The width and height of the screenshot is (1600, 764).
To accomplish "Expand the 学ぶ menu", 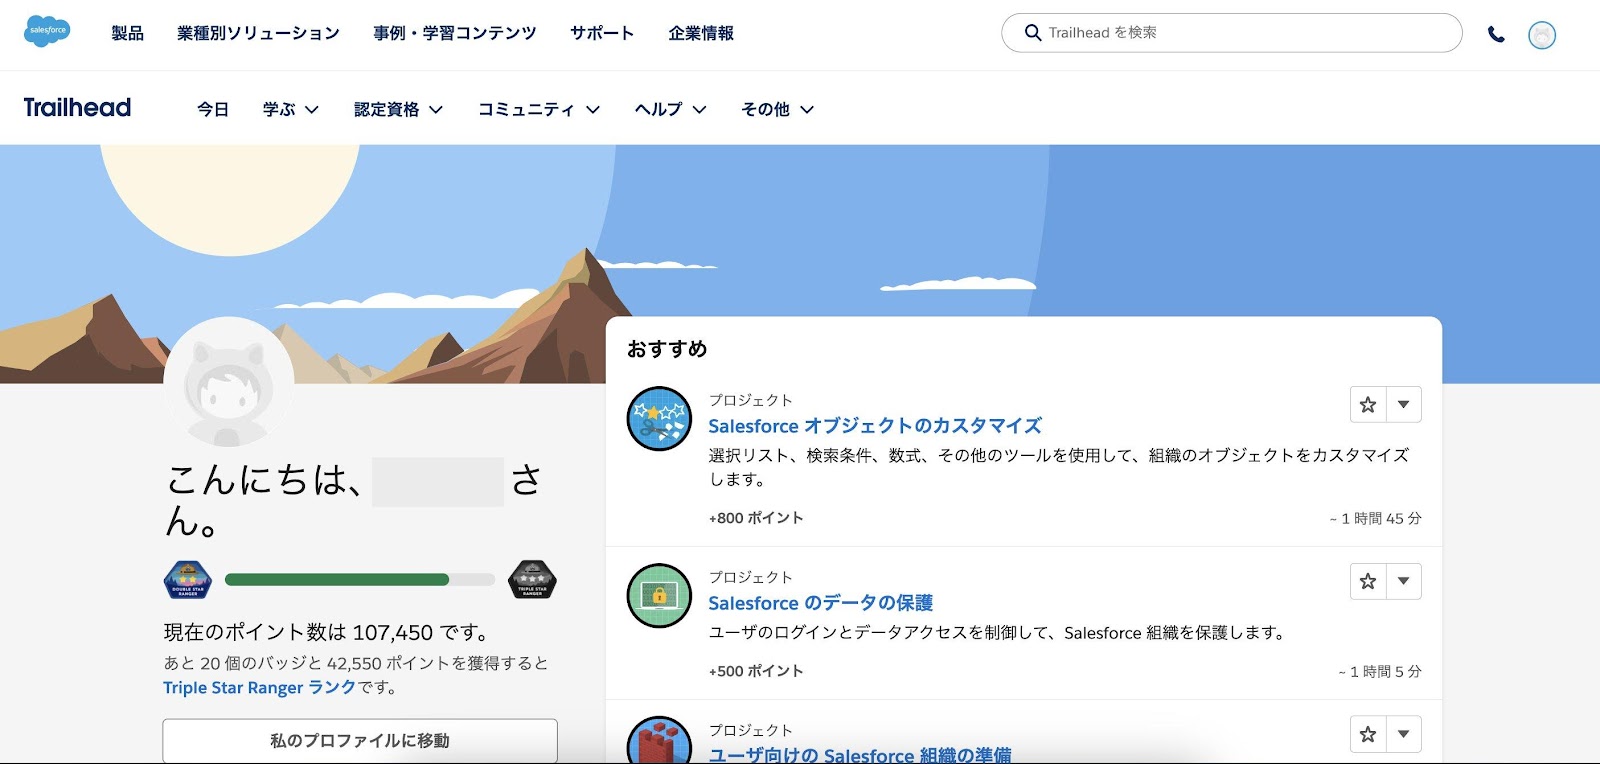I will (291, 109).
